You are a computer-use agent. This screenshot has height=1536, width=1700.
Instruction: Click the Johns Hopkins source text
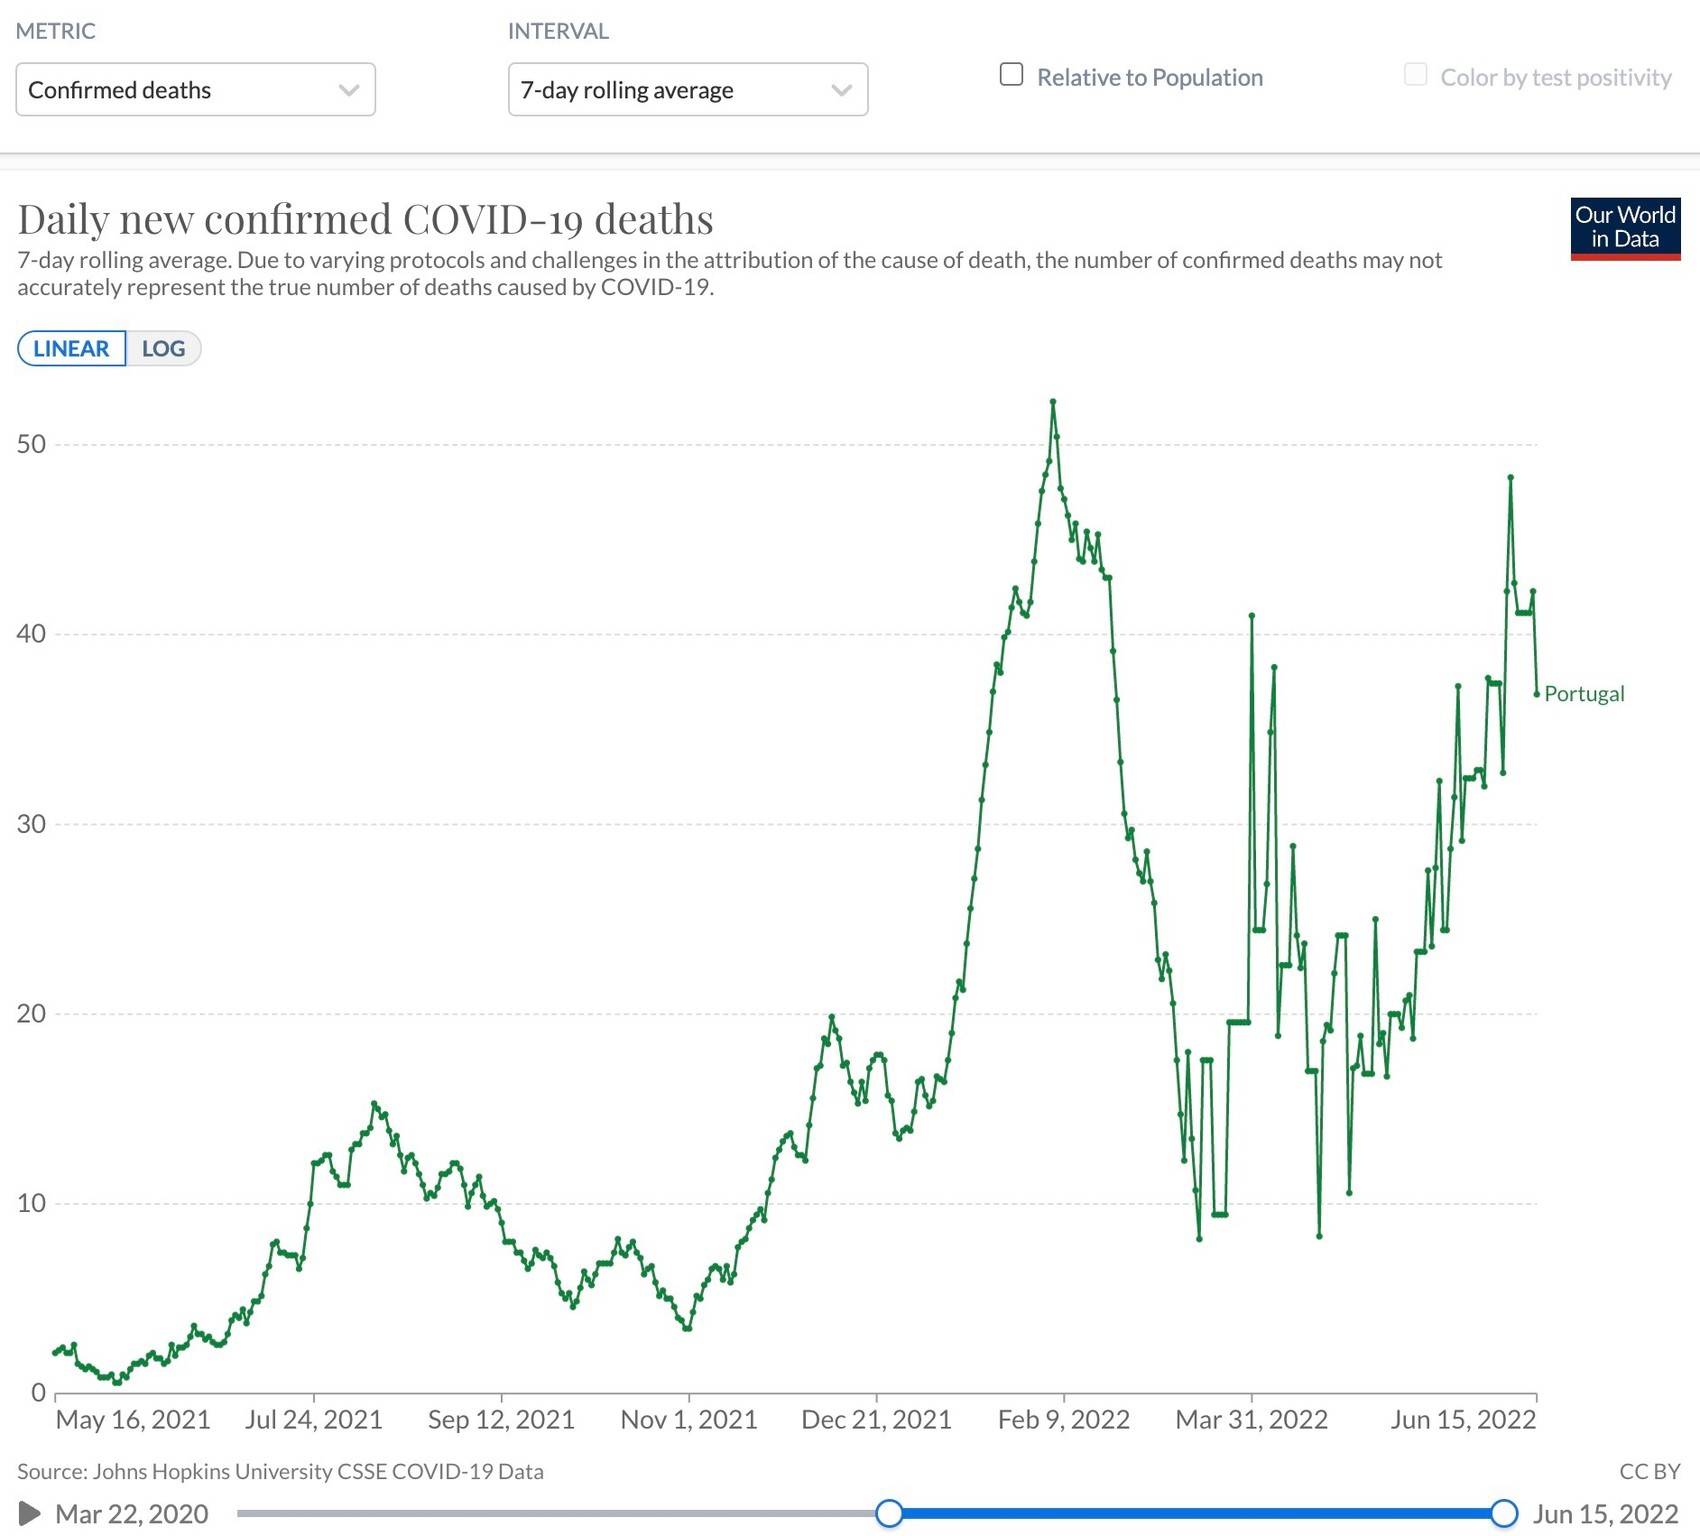pyautogui.click(x=280, y=1471)
